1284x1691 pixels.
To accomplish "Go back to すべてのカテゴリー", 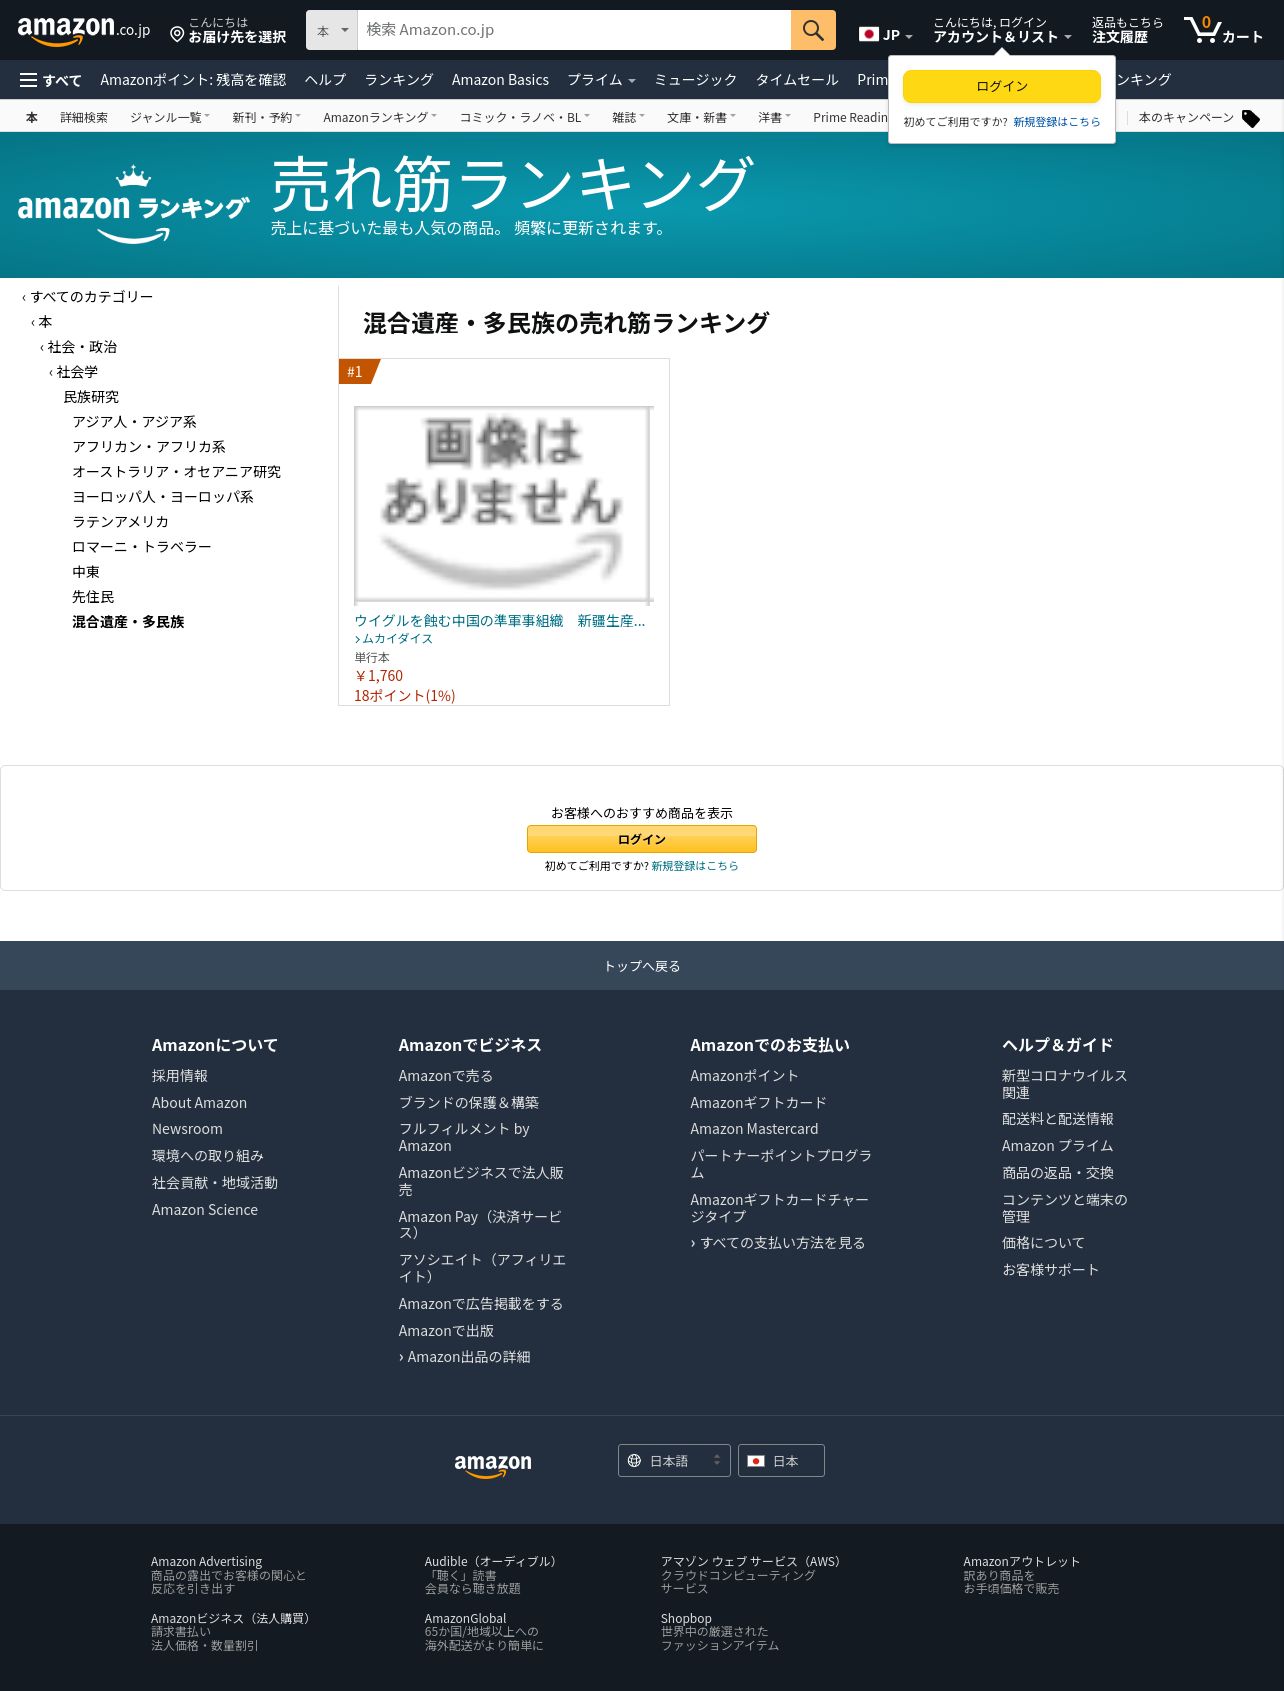I will [x=91, y=297].
